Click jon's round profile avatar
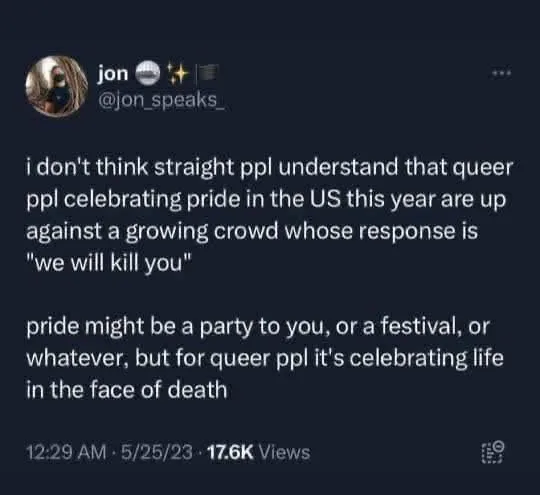 click(x=56, y=86)
